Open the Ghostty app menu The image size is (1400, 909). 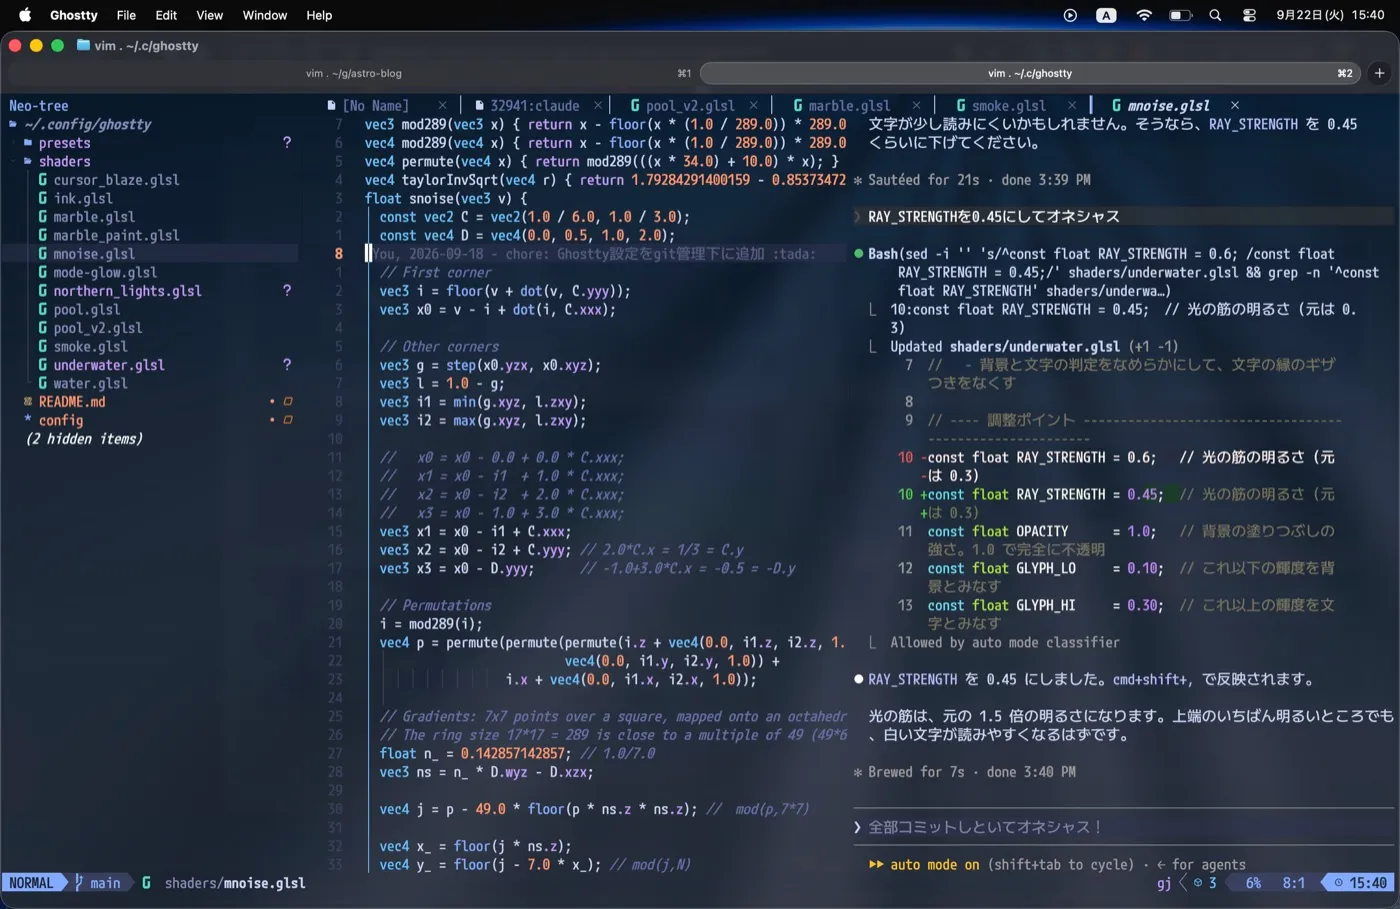[x=74, y=15]
